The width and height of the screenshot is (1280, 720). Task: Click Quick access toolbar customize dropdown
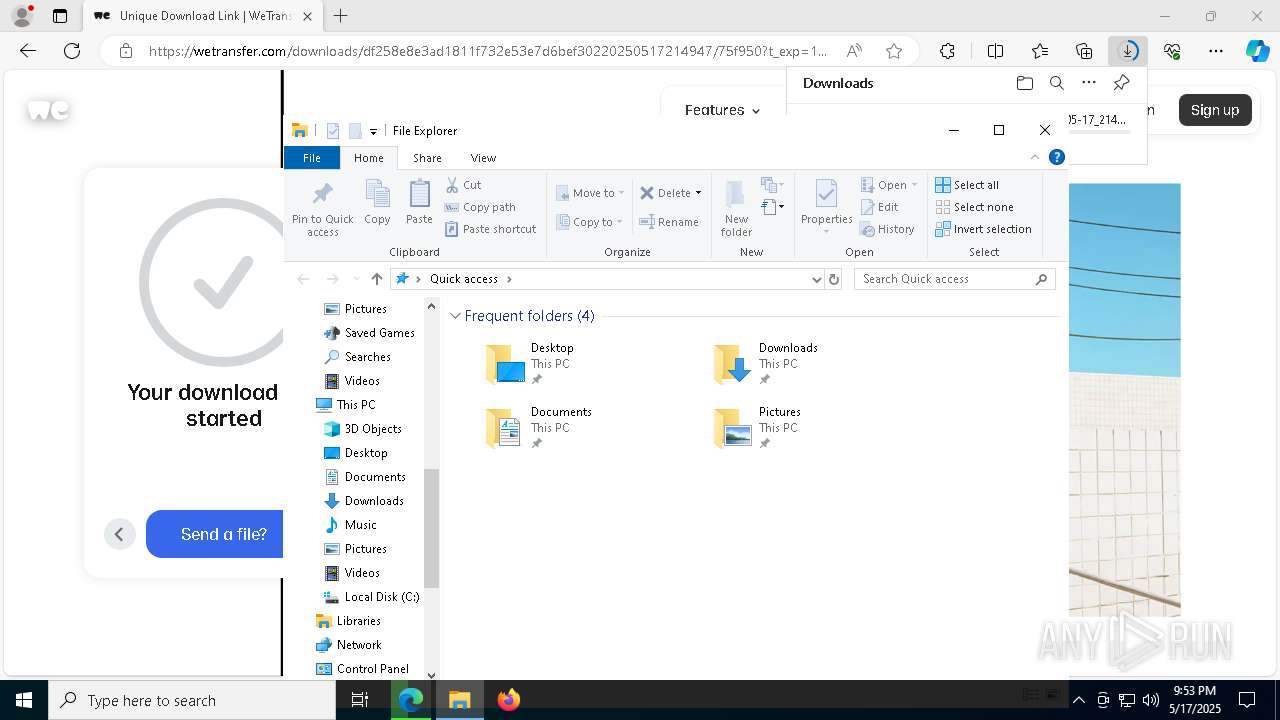(x=373, y=131)
